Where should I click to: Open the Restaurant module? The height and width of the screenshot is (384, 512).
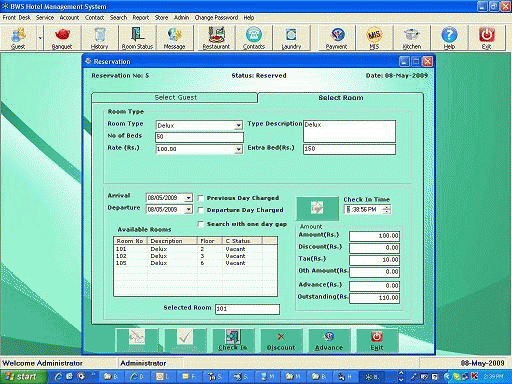216,38
